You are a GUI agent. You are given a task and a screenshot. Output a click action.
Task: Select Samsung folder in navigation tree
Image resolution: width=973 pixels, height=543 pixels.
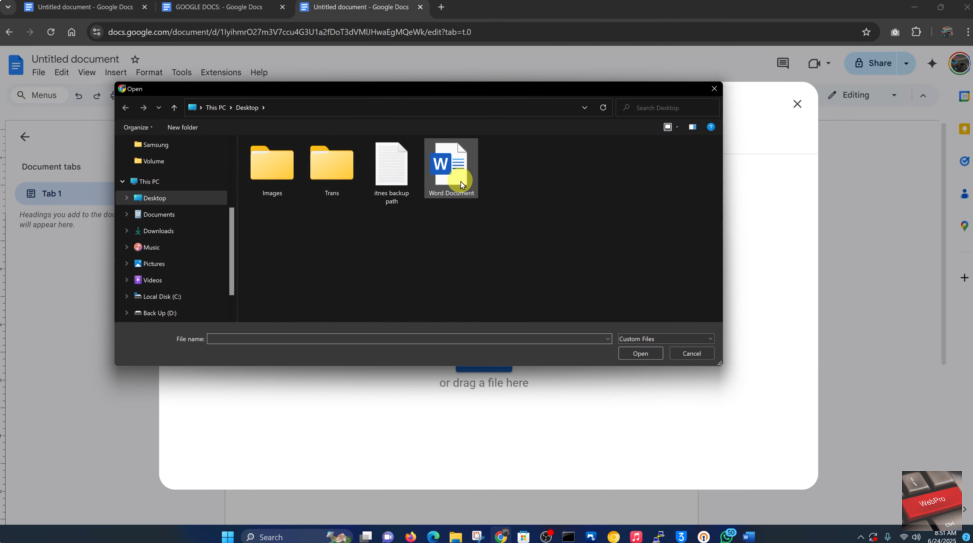[151, 145]
